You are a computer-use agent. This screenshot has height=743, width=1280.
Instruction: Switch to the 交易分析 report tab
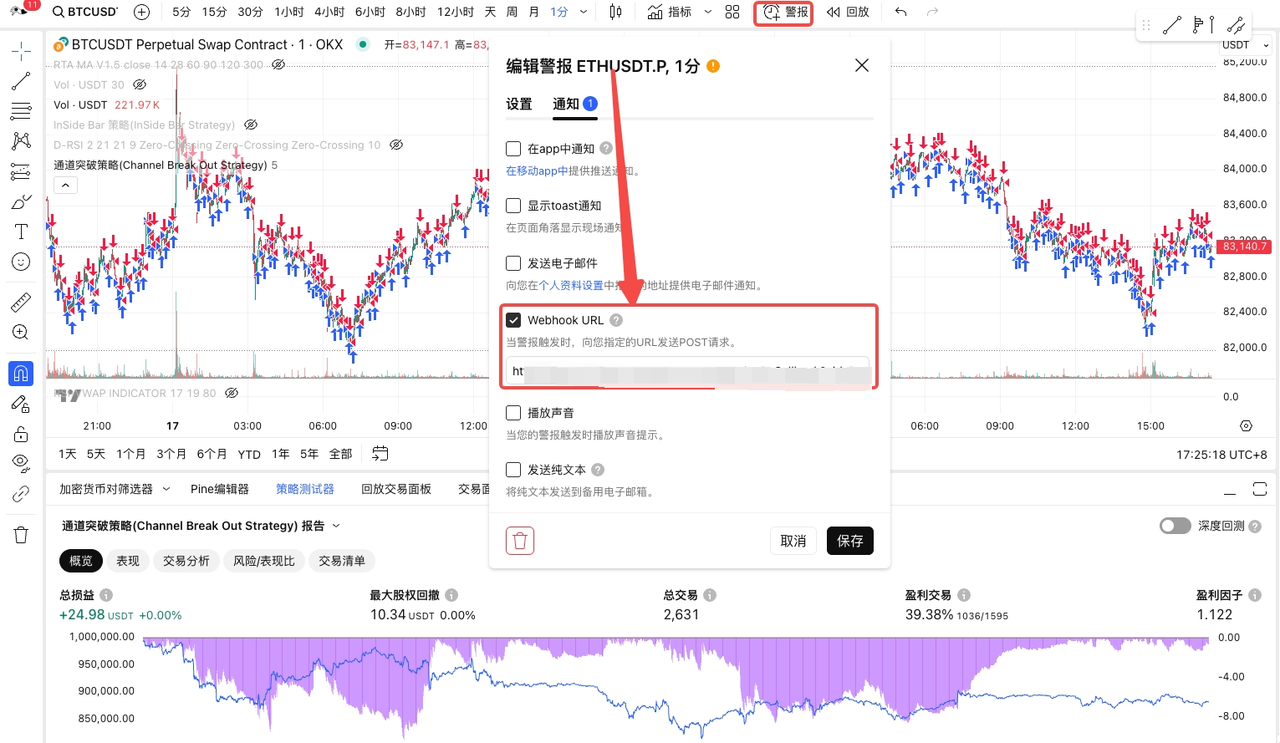(187, 561)
